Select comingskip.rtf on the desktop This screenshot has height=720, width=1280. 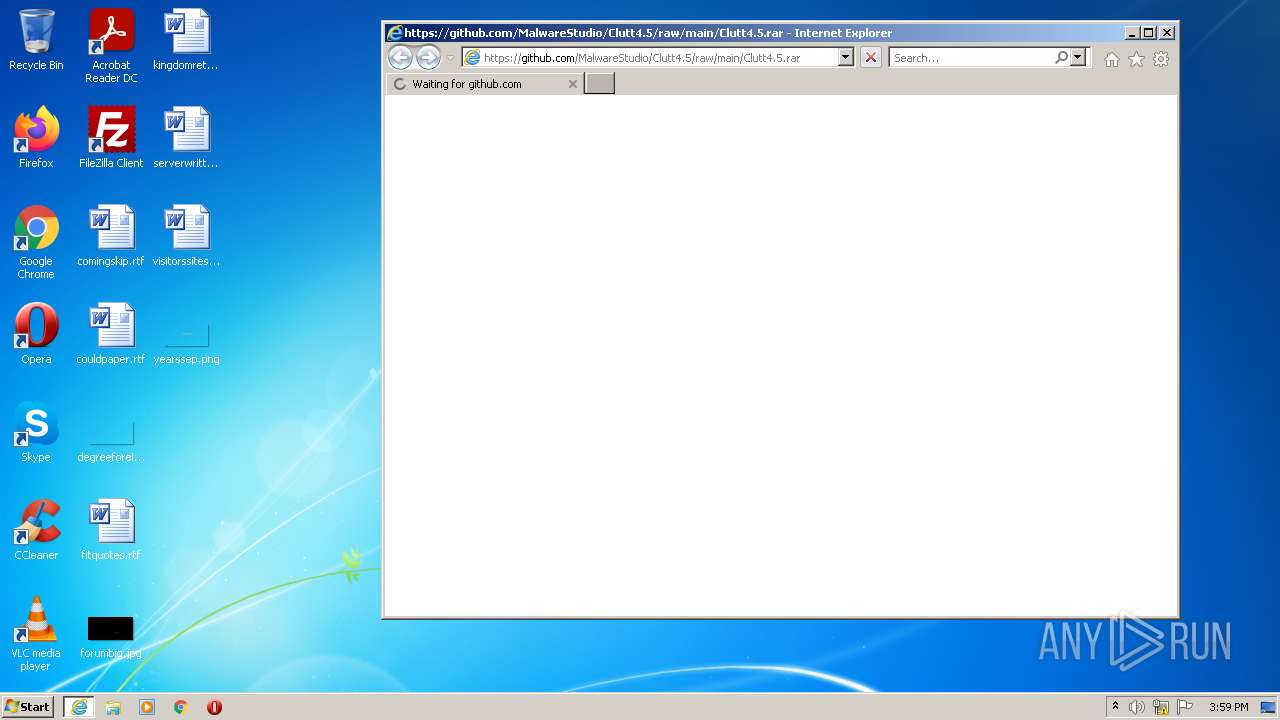[x=111, y=236]
